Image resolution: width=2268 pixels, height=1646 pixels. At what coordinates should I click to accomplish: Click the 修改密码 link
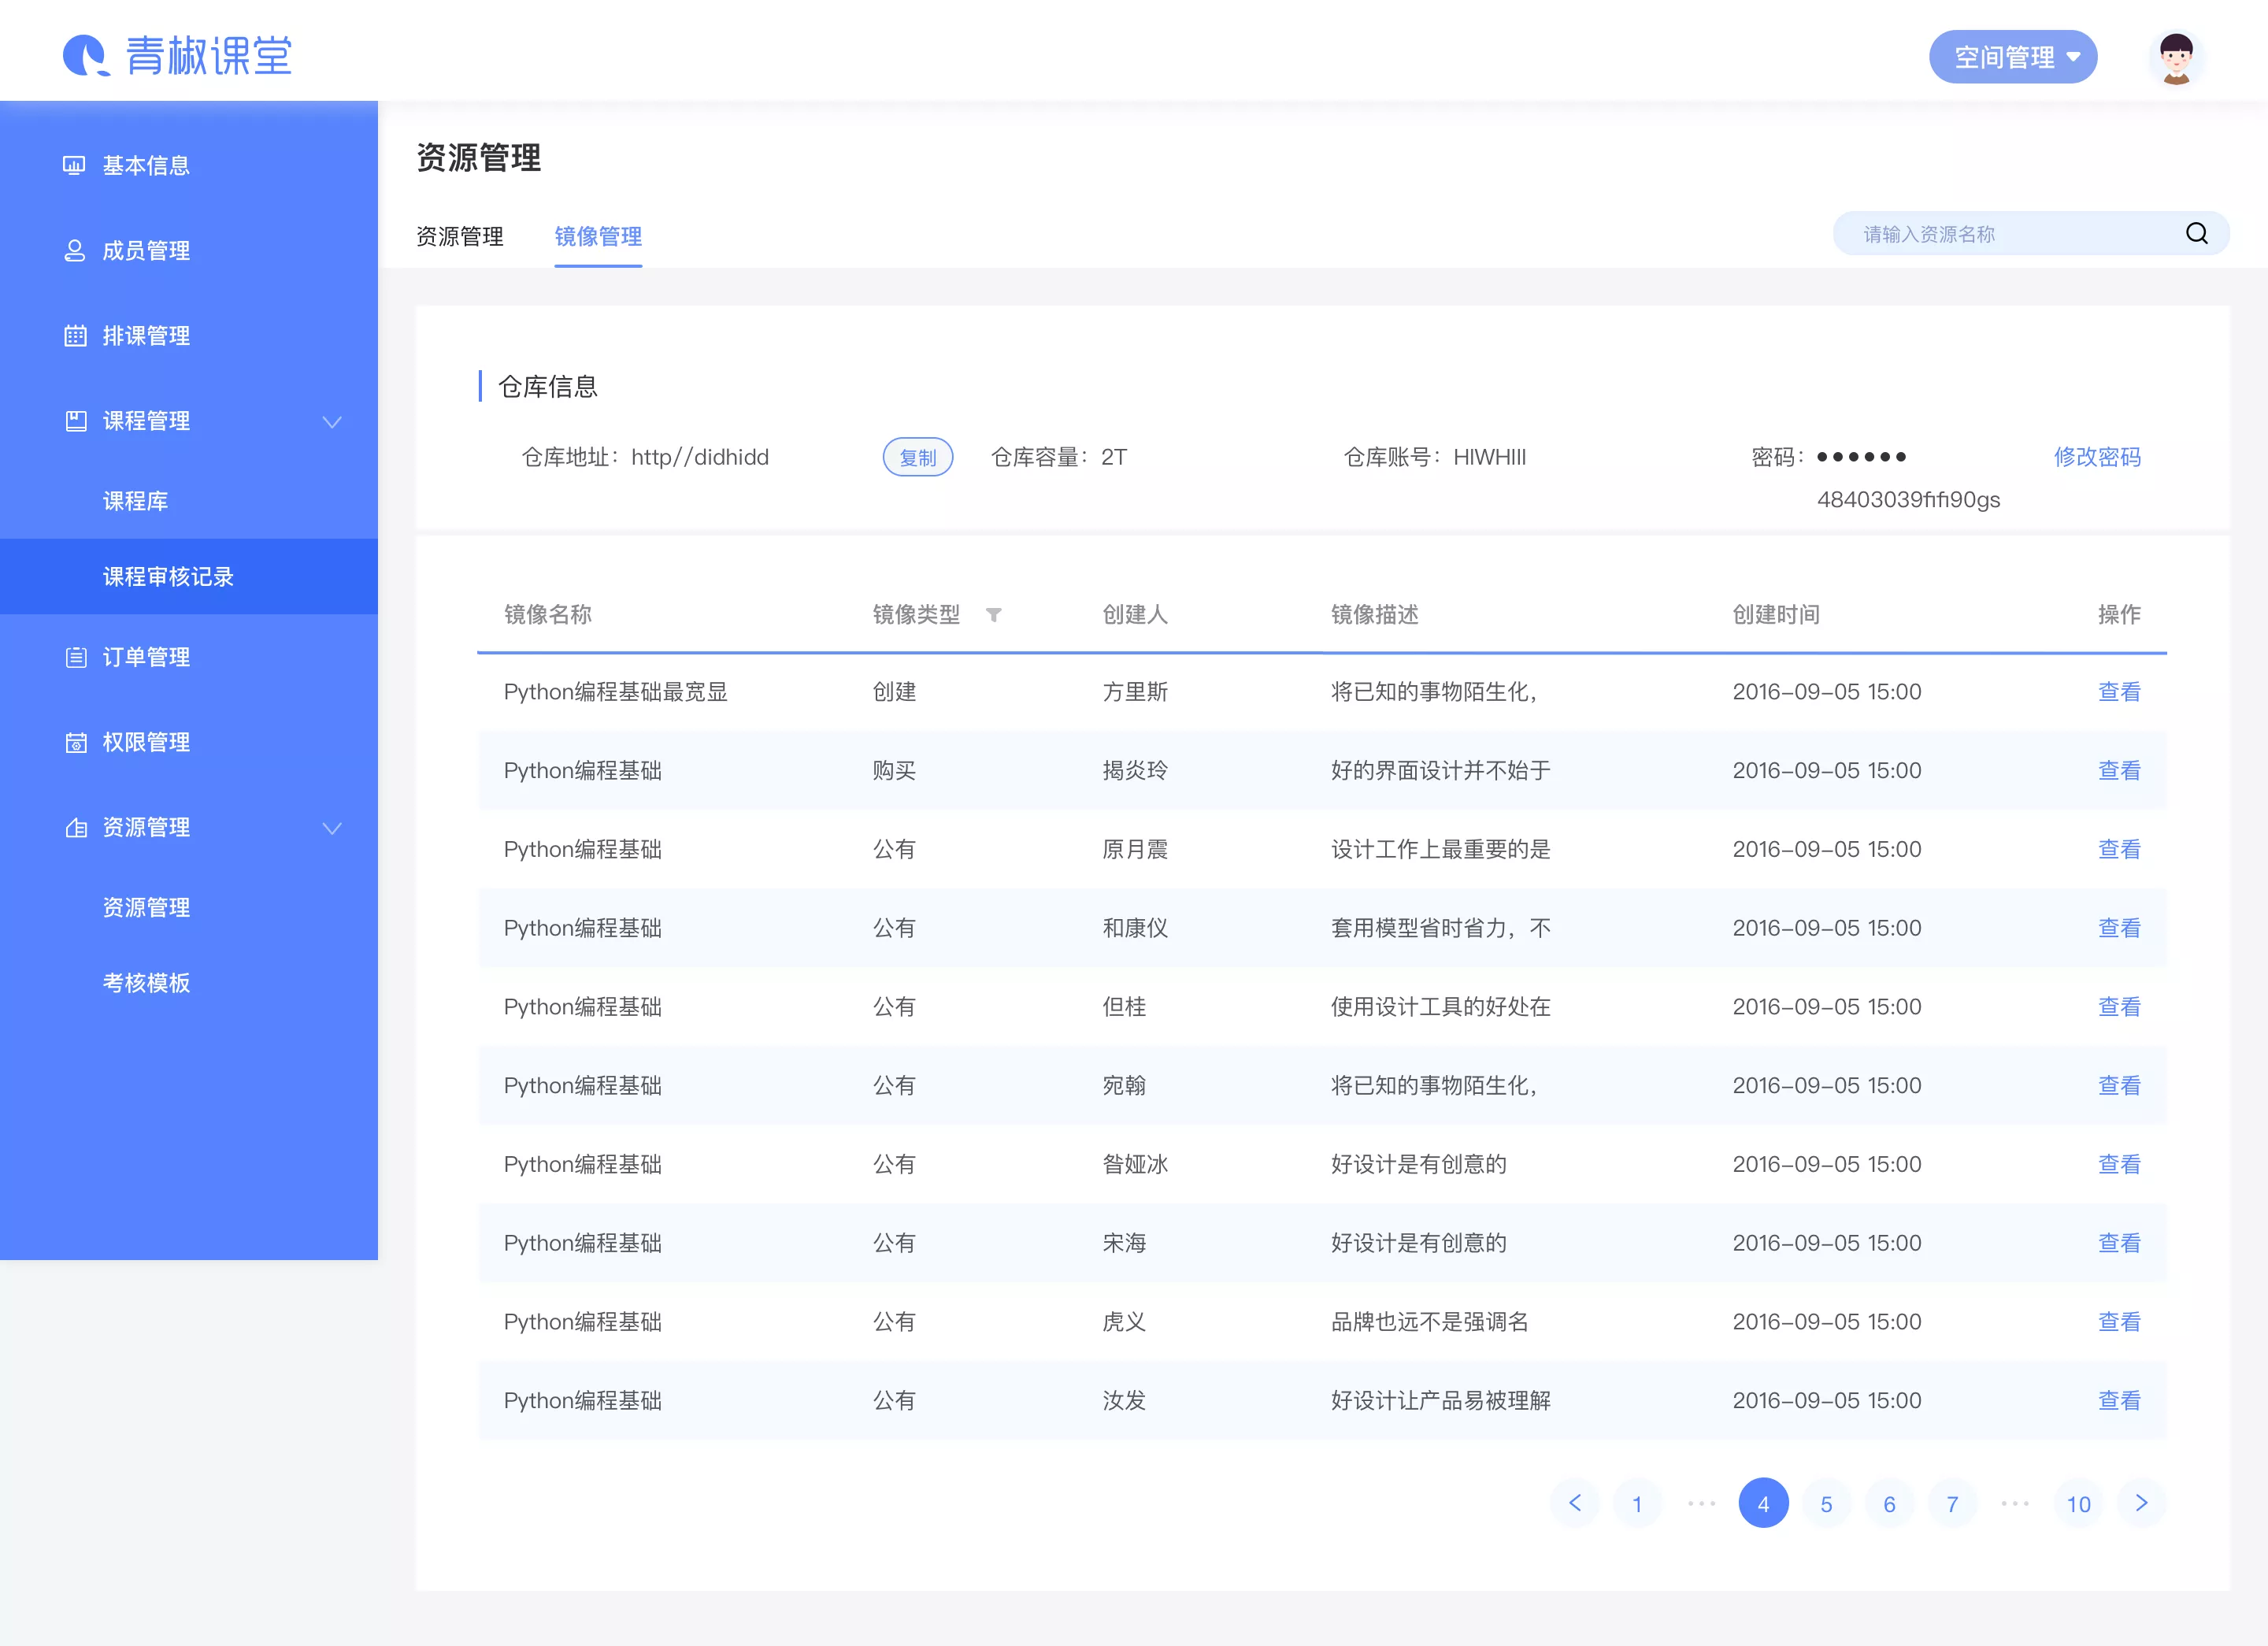tap(2097, 457)
